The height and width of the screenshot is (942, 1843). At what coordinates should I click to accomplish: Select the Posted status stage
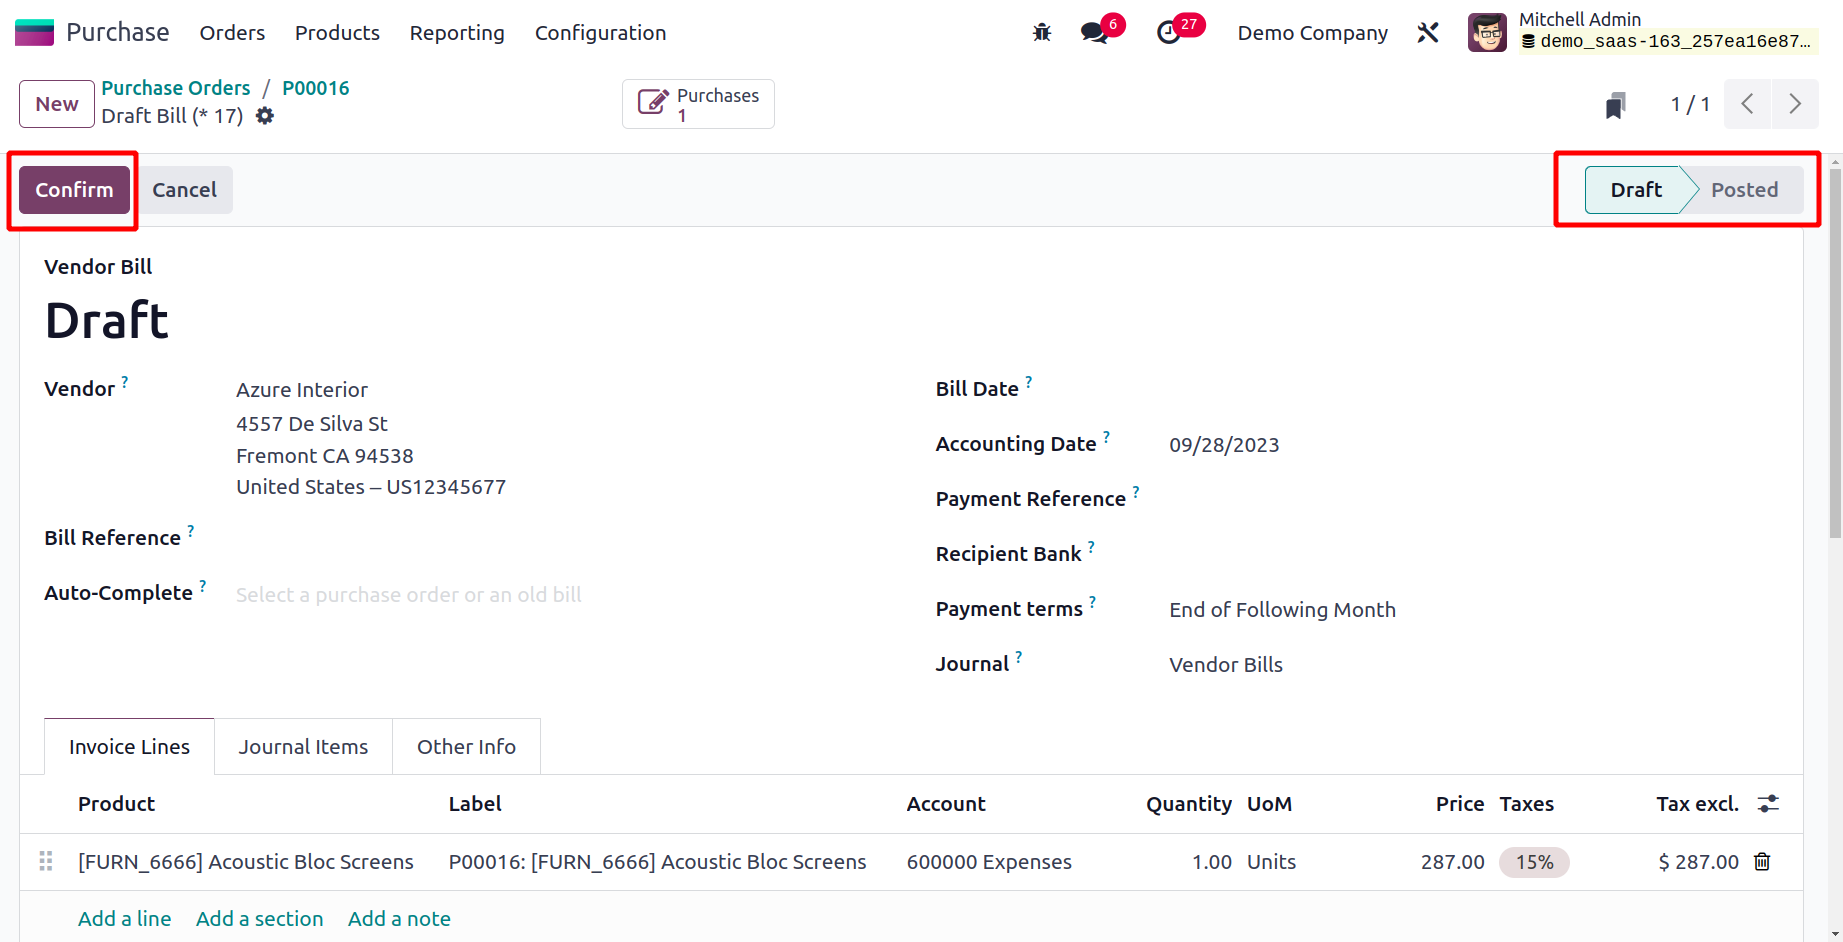pyautogui.click(x=1744, y=190)
